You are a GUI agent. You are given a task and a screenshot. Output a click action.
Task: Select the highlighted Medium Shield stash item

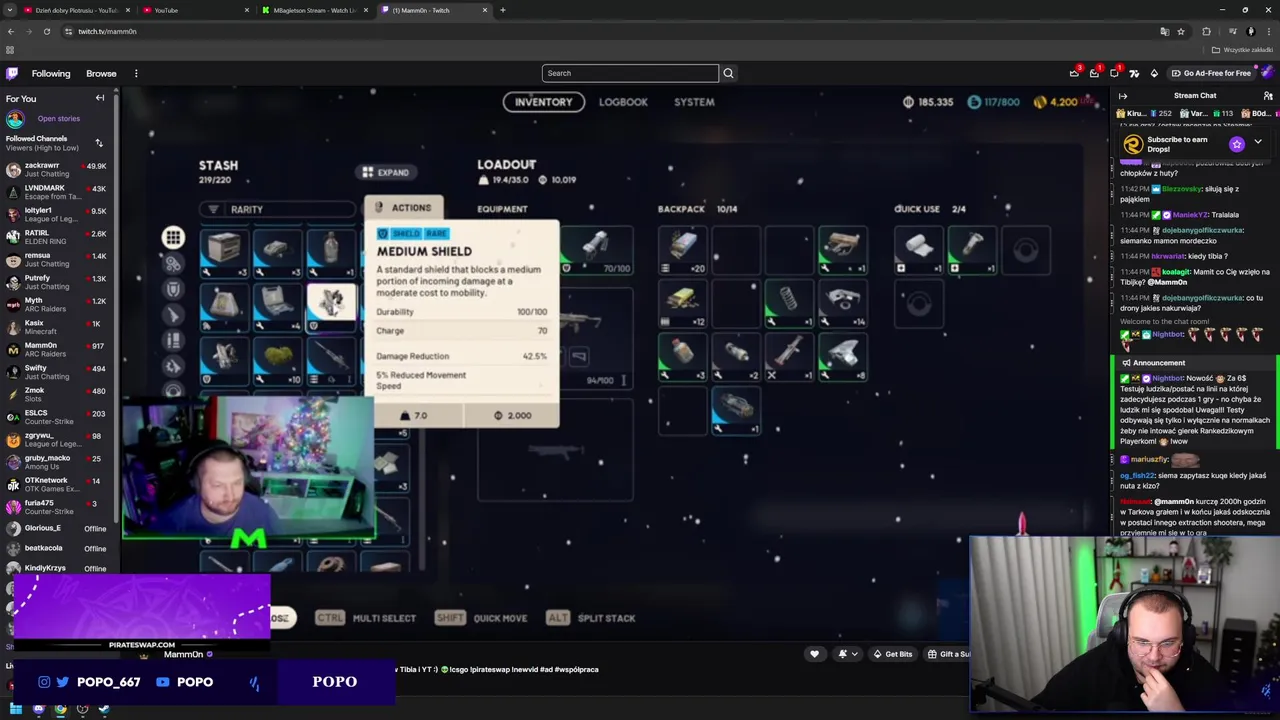click(x=332, y=307)
